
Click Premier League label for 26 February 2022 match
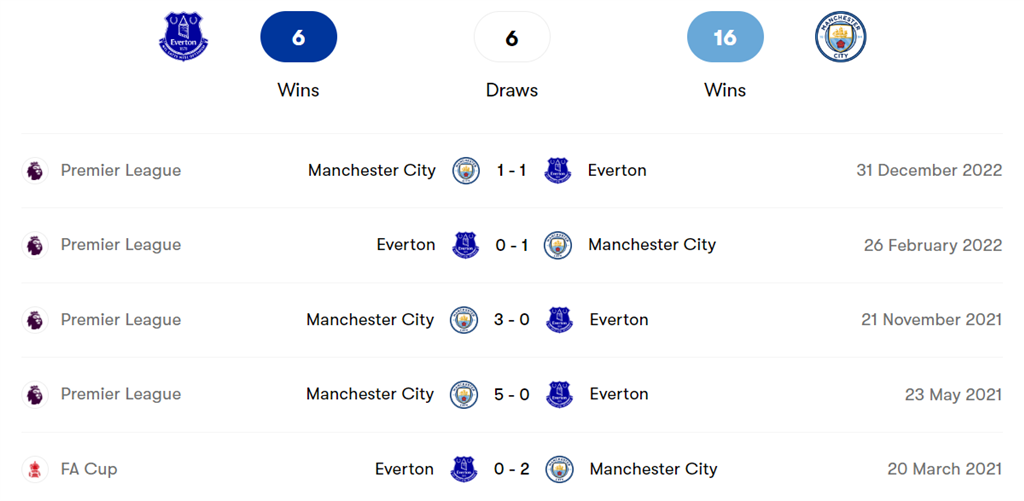coord(121,245)
